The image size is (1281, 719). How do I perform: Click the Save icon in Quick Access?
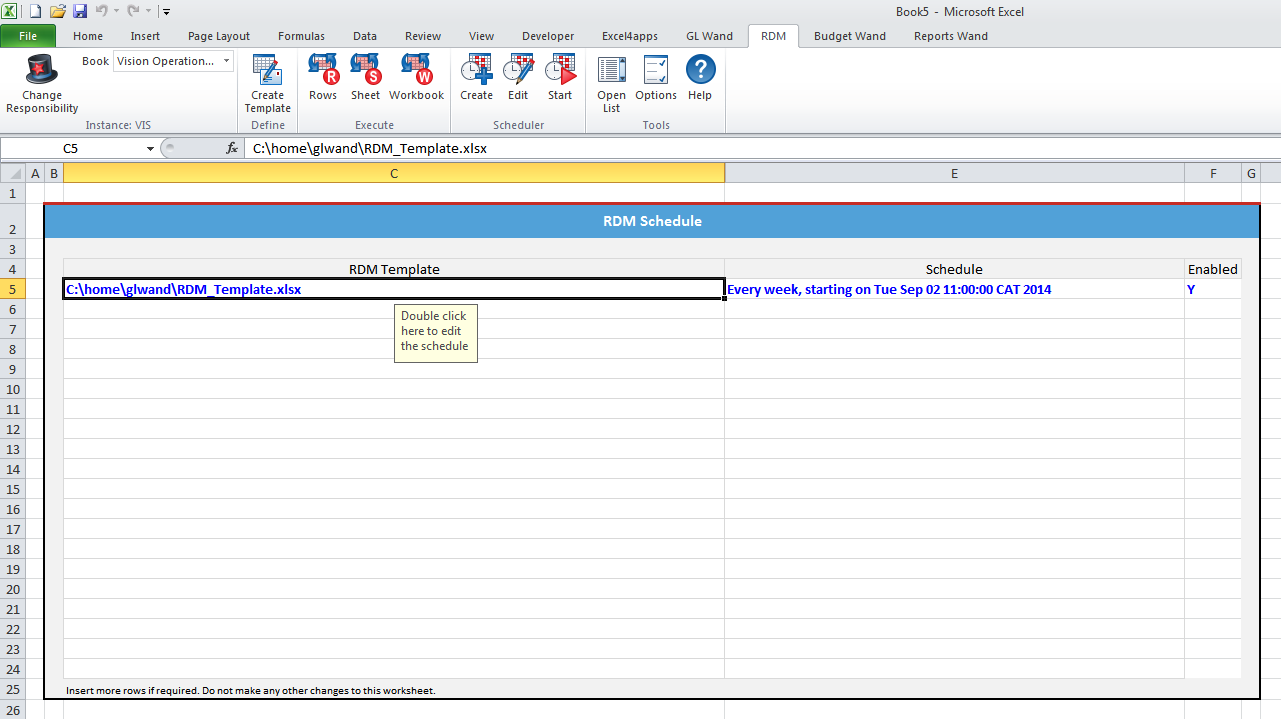pyautogui.click(x=80, y=11)
